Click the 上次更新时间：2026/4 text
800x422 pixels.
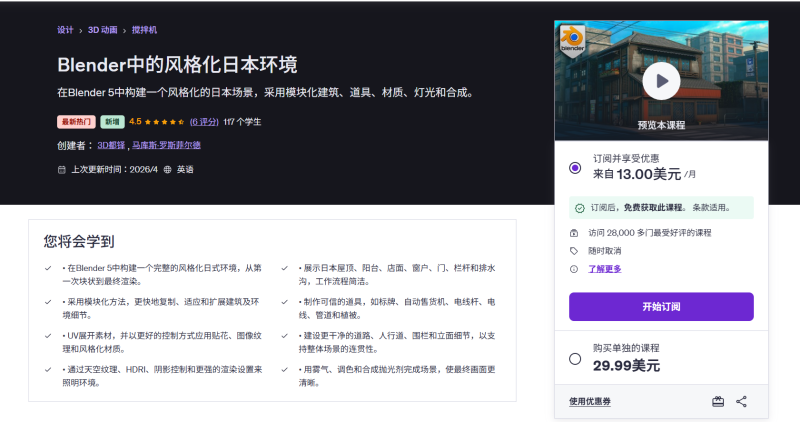(x=114, y=169)
